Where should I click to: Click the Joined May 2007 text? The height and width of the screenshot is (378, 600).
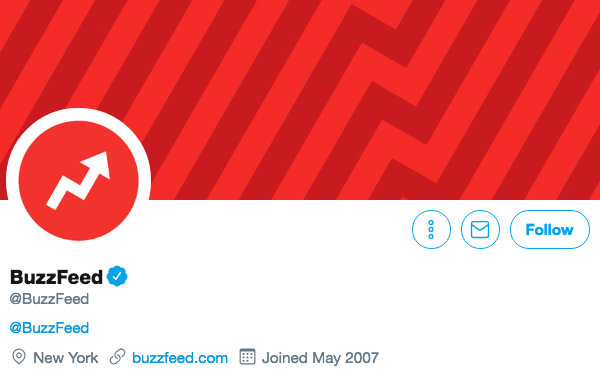pos(320,358)
